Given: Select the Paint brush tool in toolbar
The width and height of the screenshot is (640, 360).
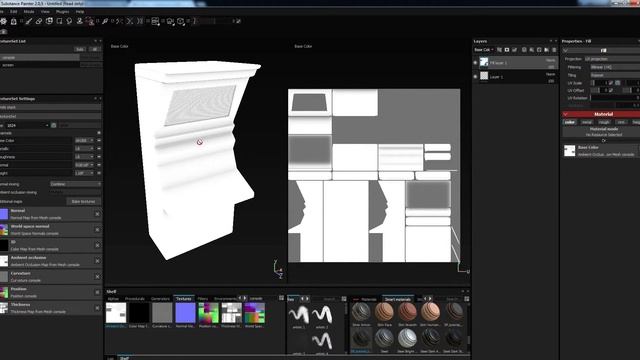Looking at the screenshot, I should point(29,21).
